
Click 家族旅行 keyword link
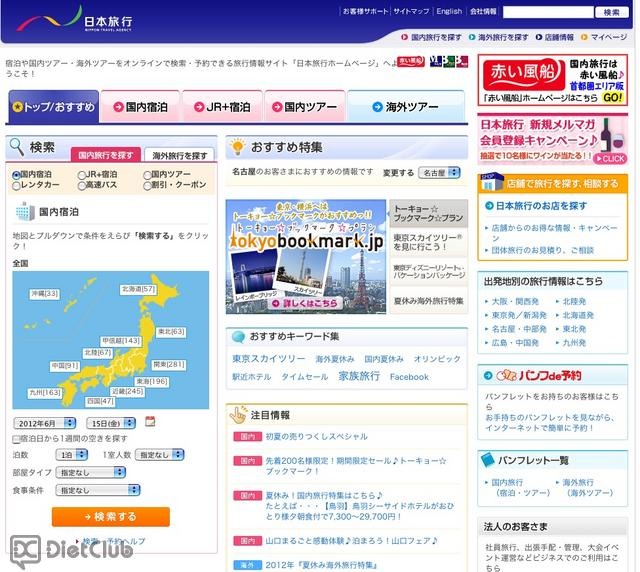click(x=359, y=376)
